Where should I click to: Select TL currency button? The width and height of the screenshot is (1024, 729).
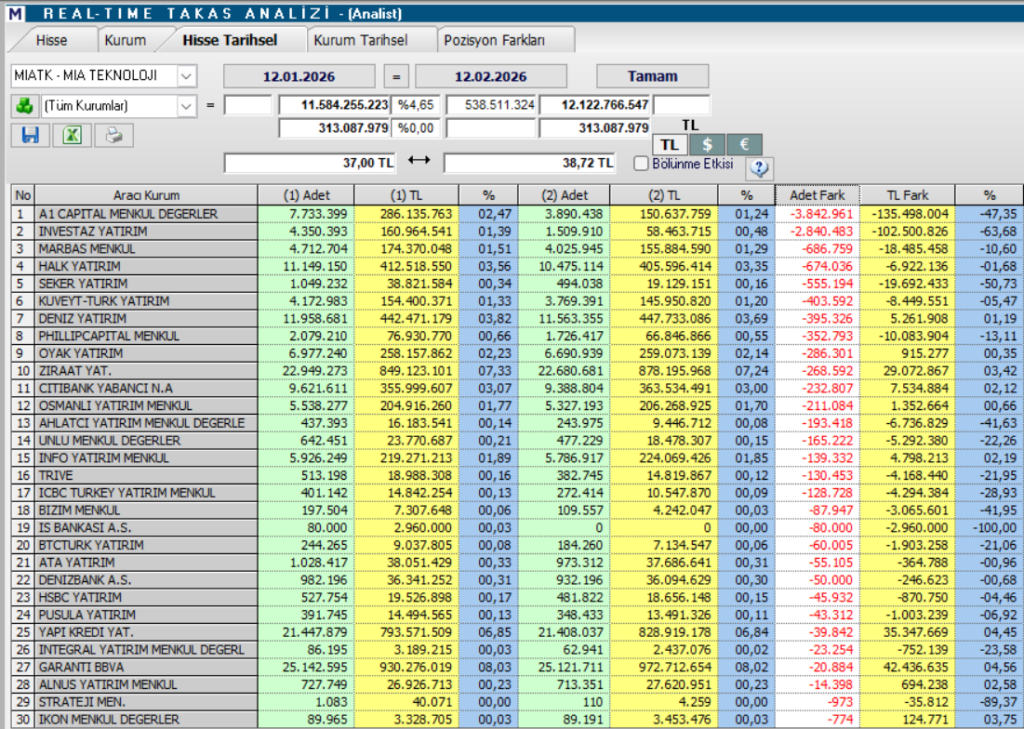tap(669, 144)
